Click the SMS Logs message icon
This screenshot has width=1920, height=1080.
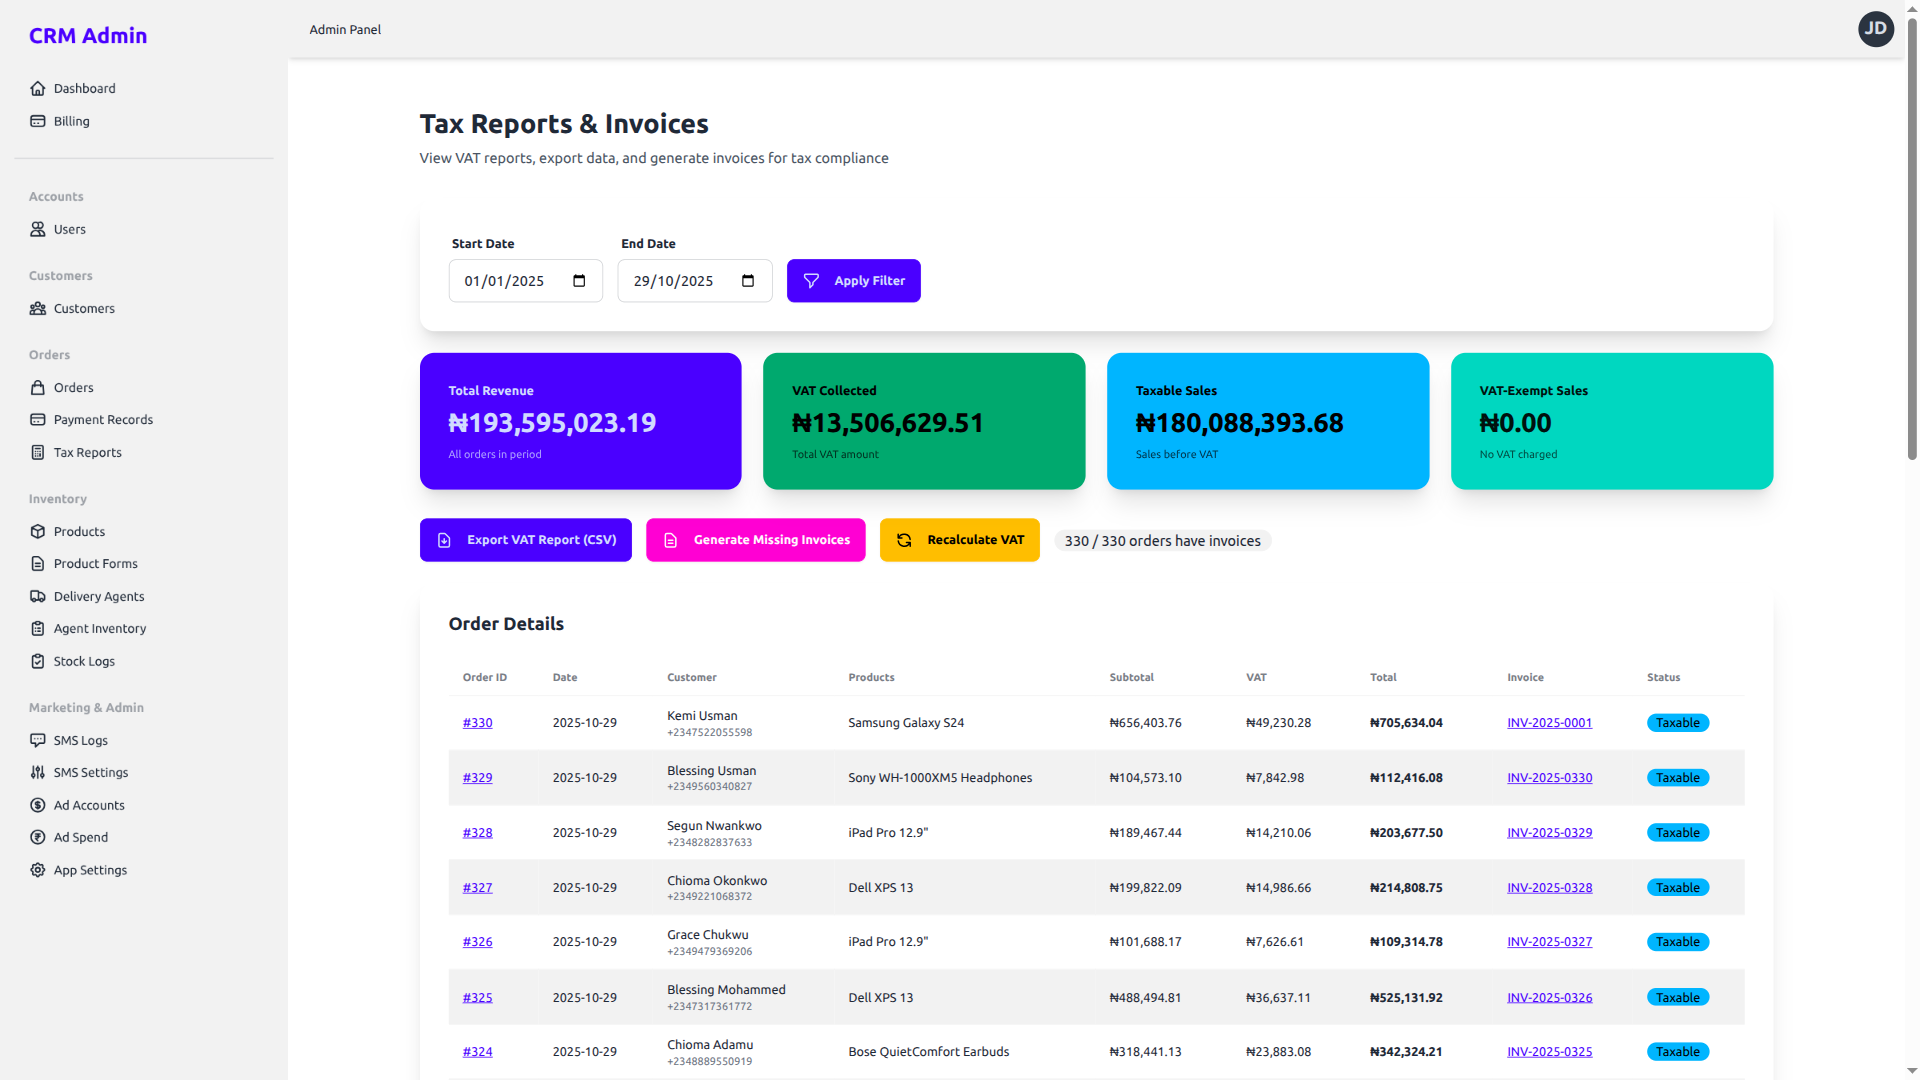pos(38,740)
